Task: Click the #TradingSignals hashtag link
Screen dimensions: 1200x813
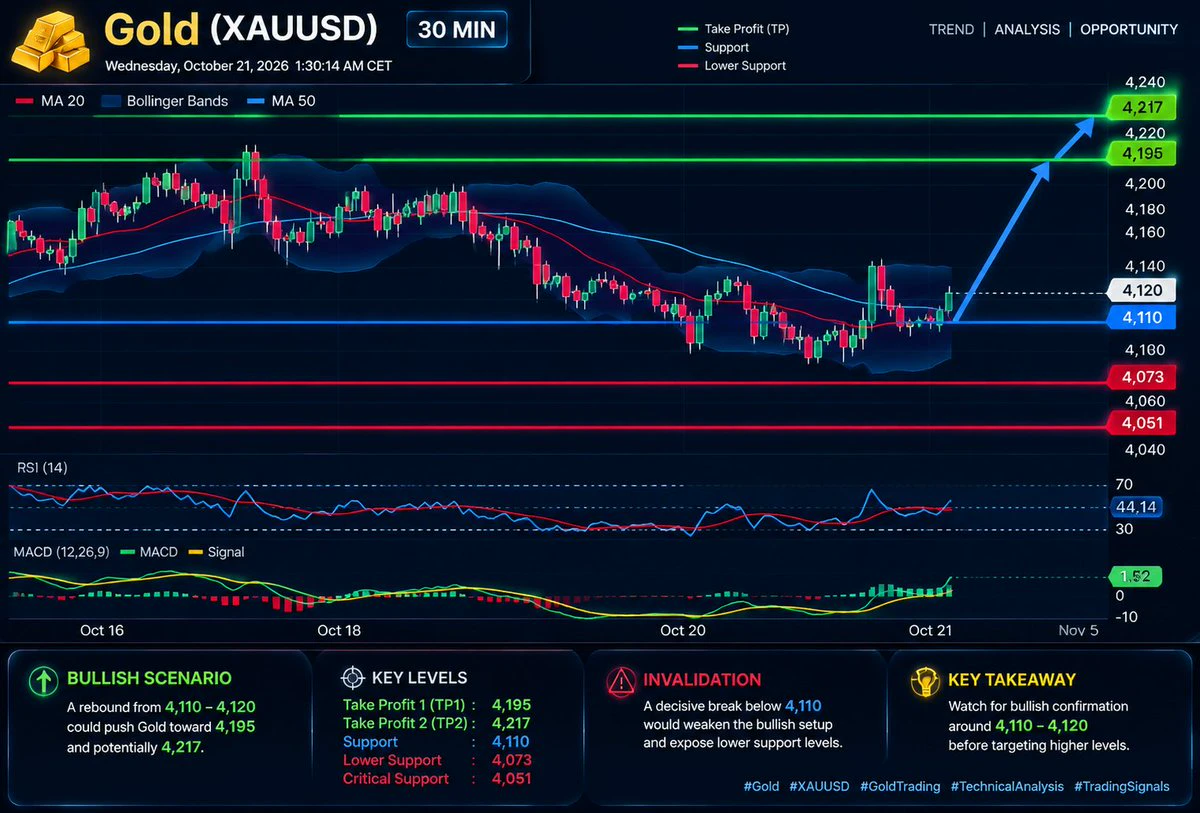Action: click(1122, 786)
